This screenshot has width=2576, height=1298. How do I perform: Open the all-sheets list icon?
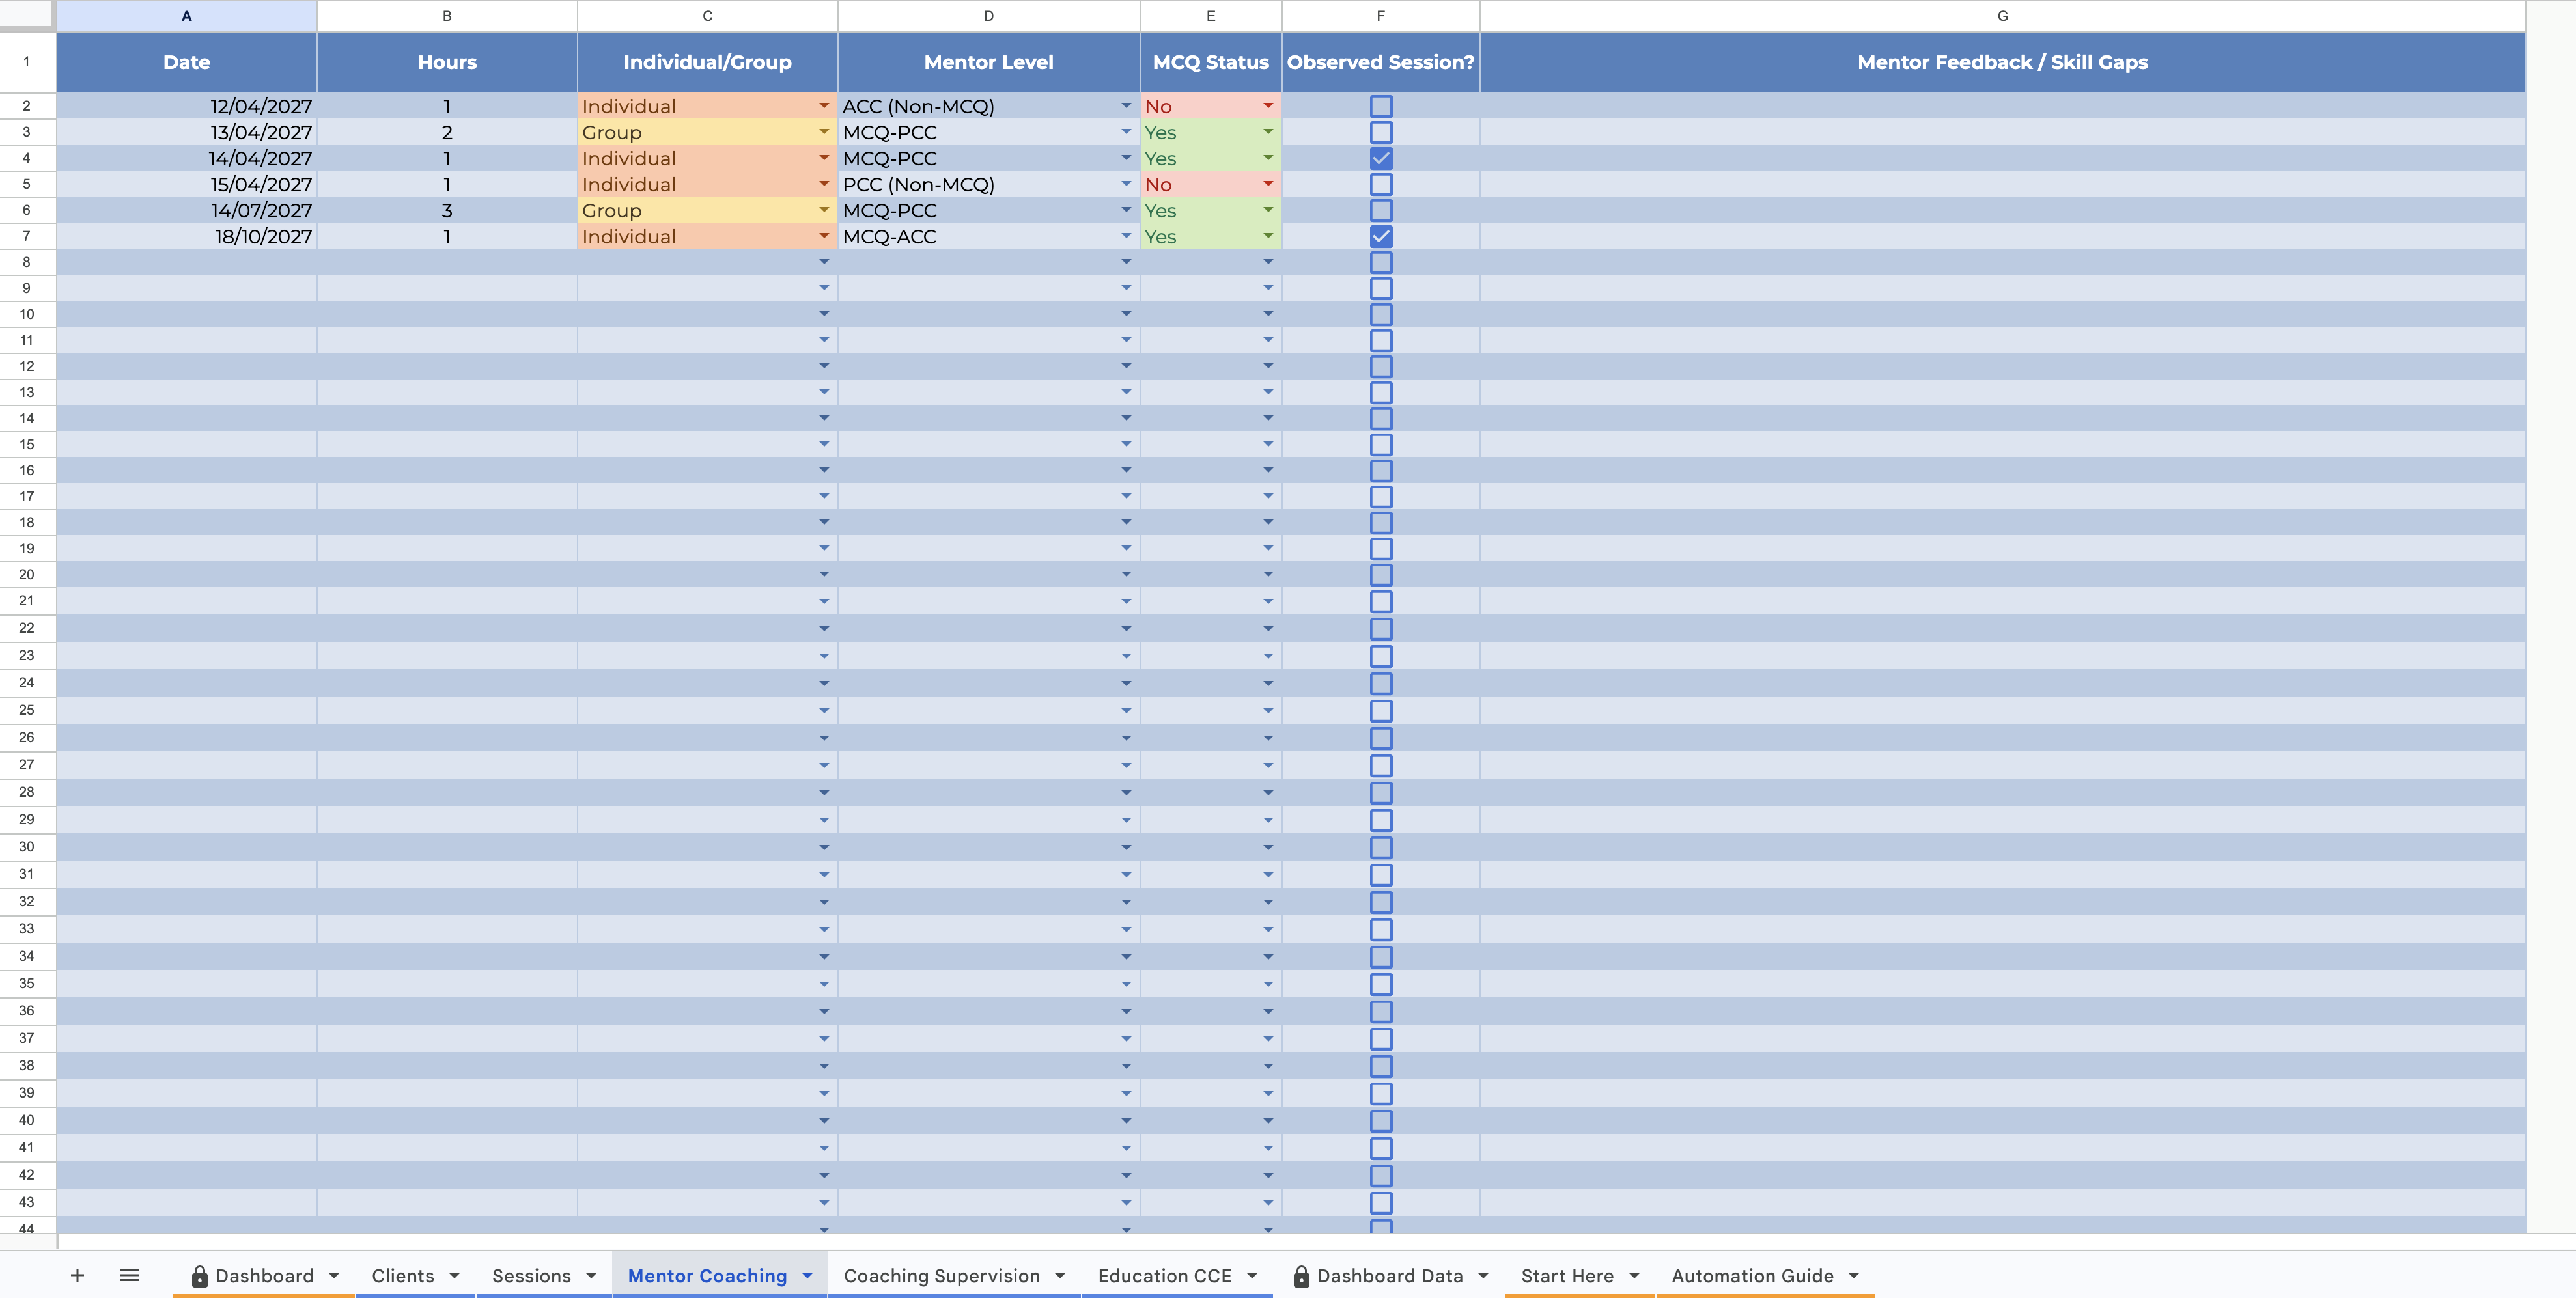click(x=129, y=1275)
